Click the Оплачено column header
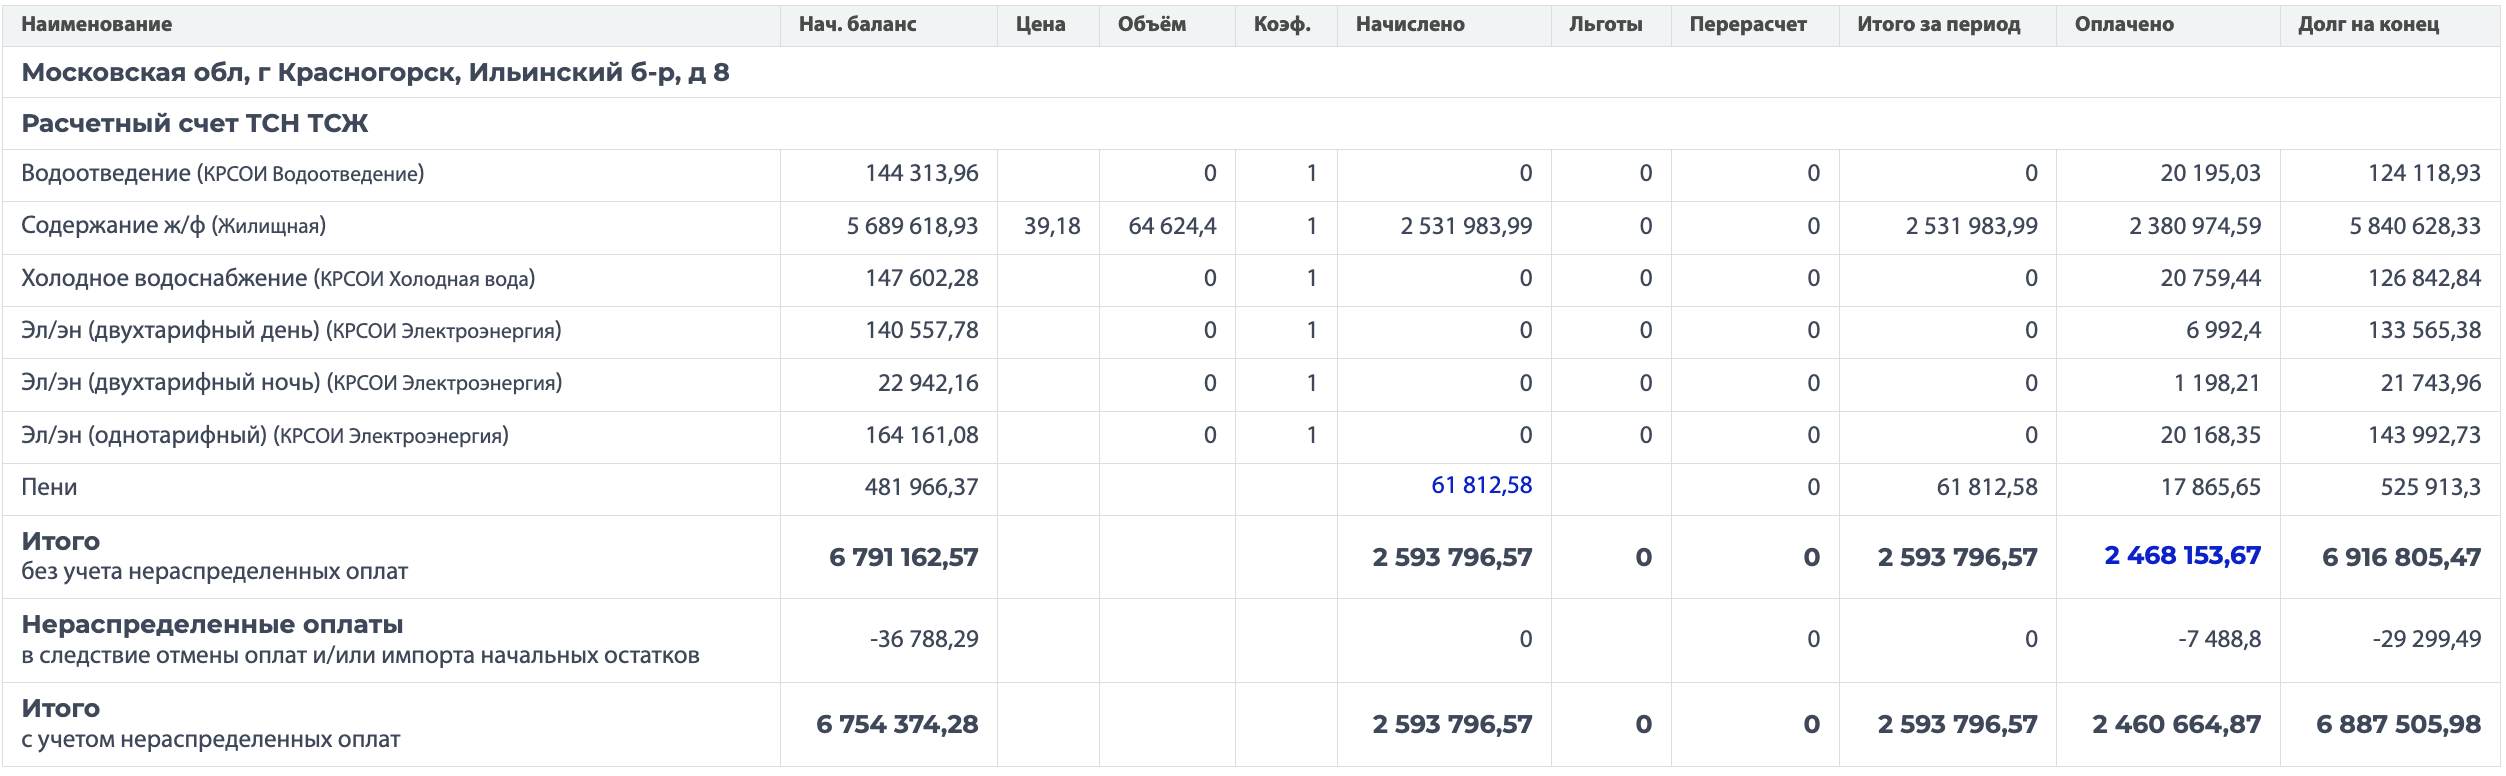 (x=2124, y=25)
